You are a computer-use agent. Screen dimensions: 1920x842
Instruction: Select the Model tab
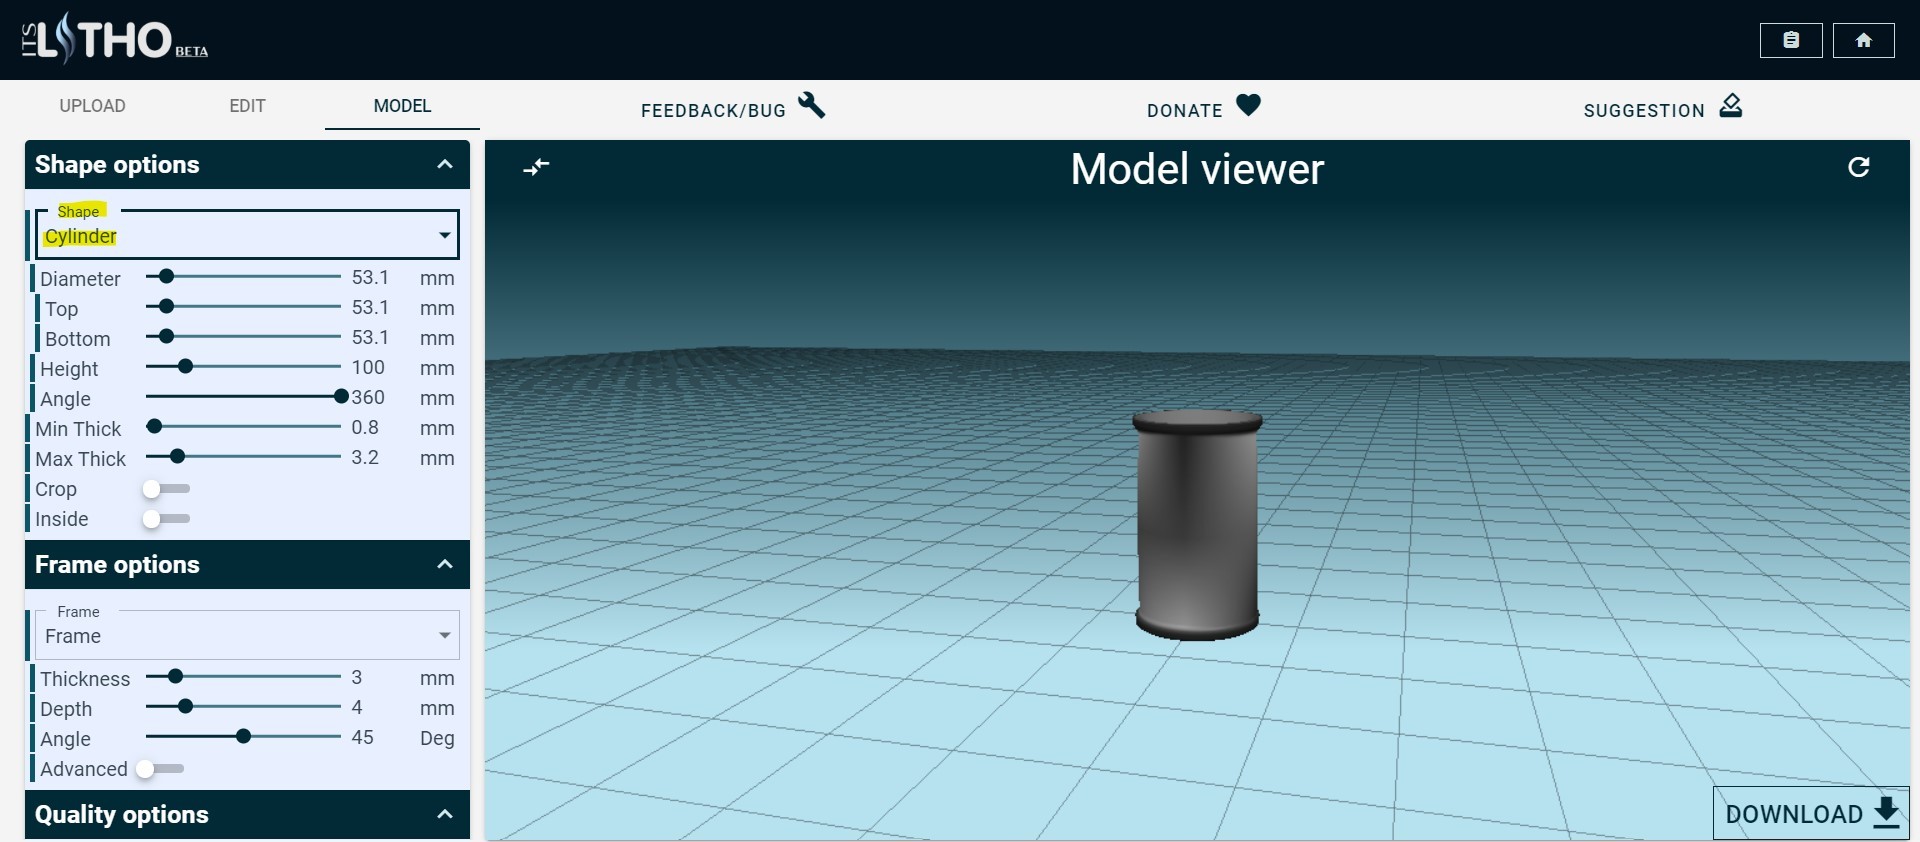(402, 106)
